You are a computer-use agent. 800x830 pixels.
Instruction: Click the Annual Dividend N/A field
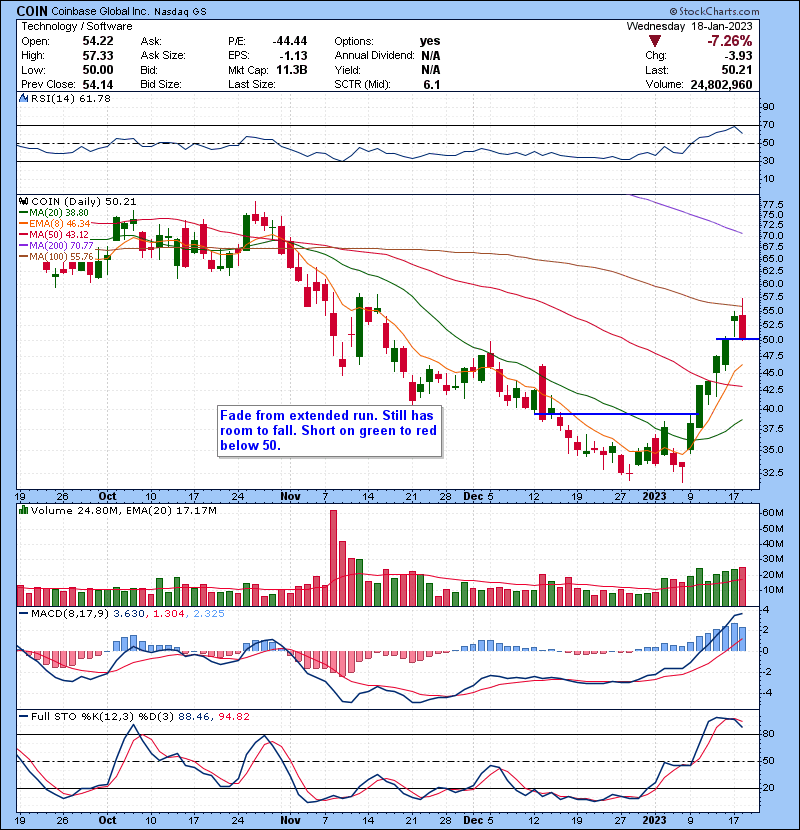pos(387,56)
